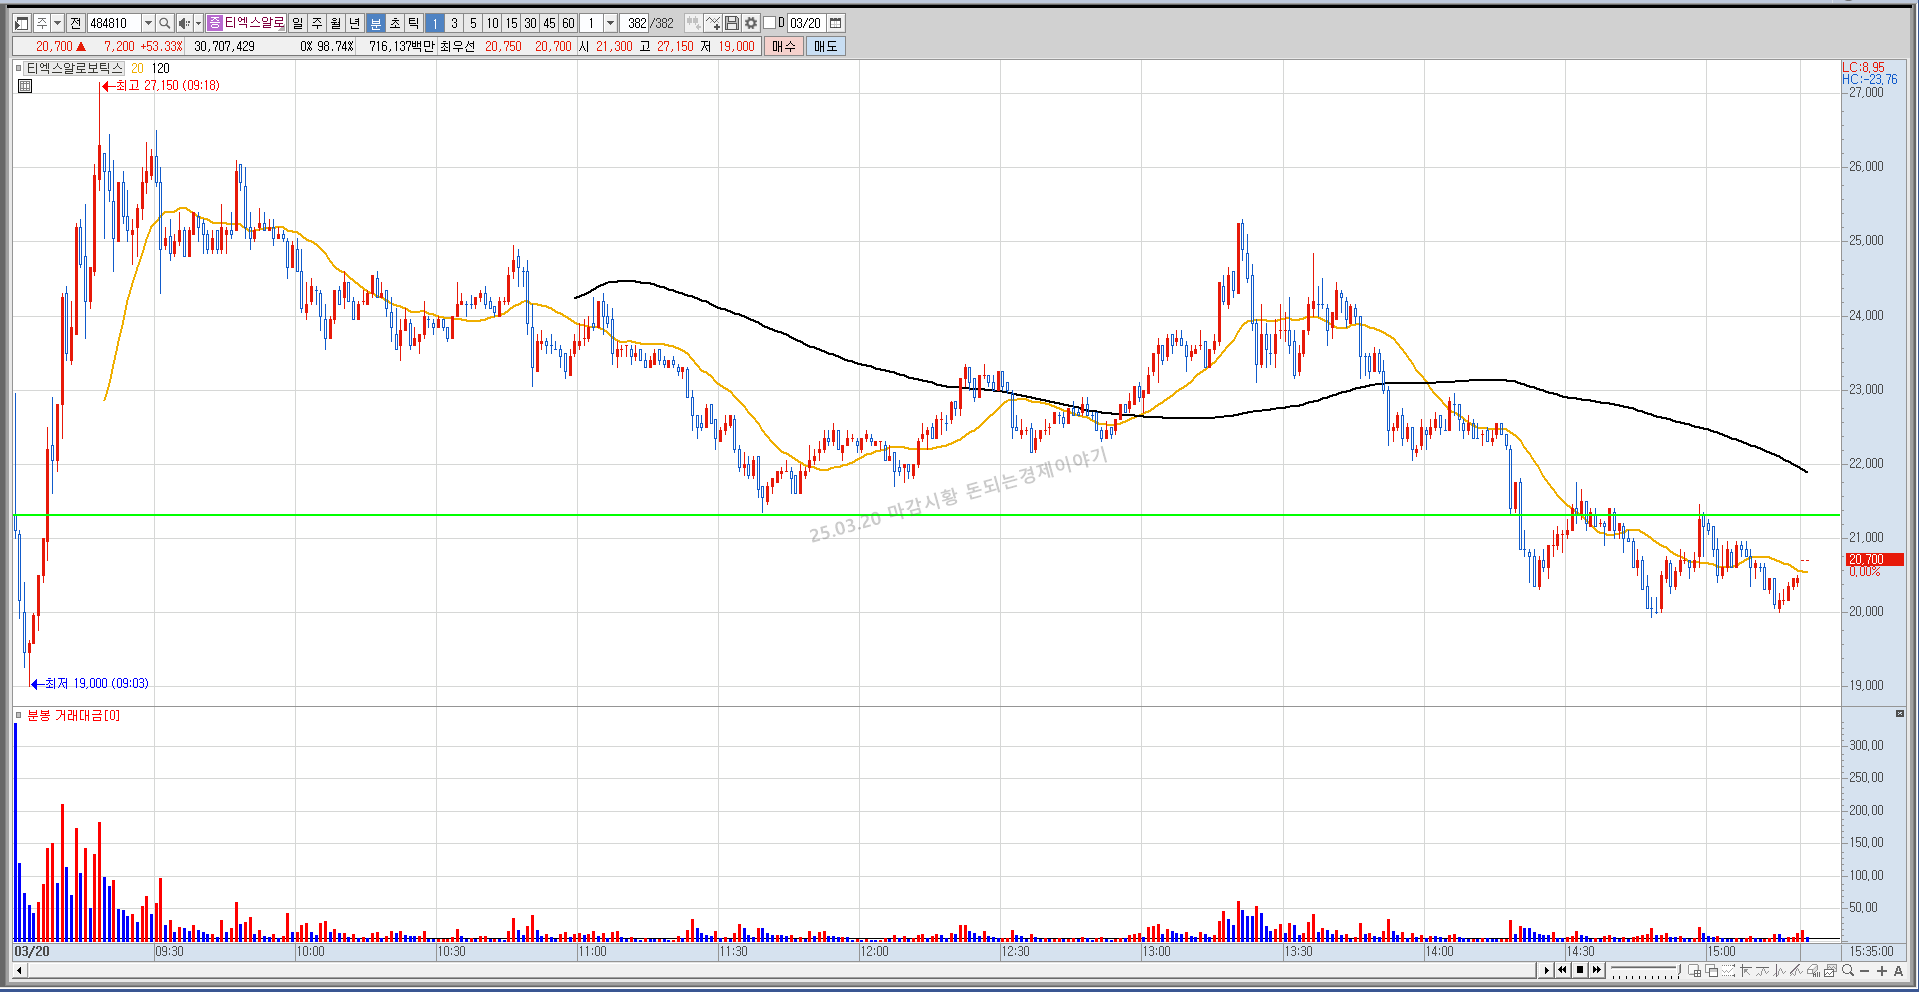Adjust the replay speed slider
This screenshot has width=1919, height=992.
coord(1645,970)
